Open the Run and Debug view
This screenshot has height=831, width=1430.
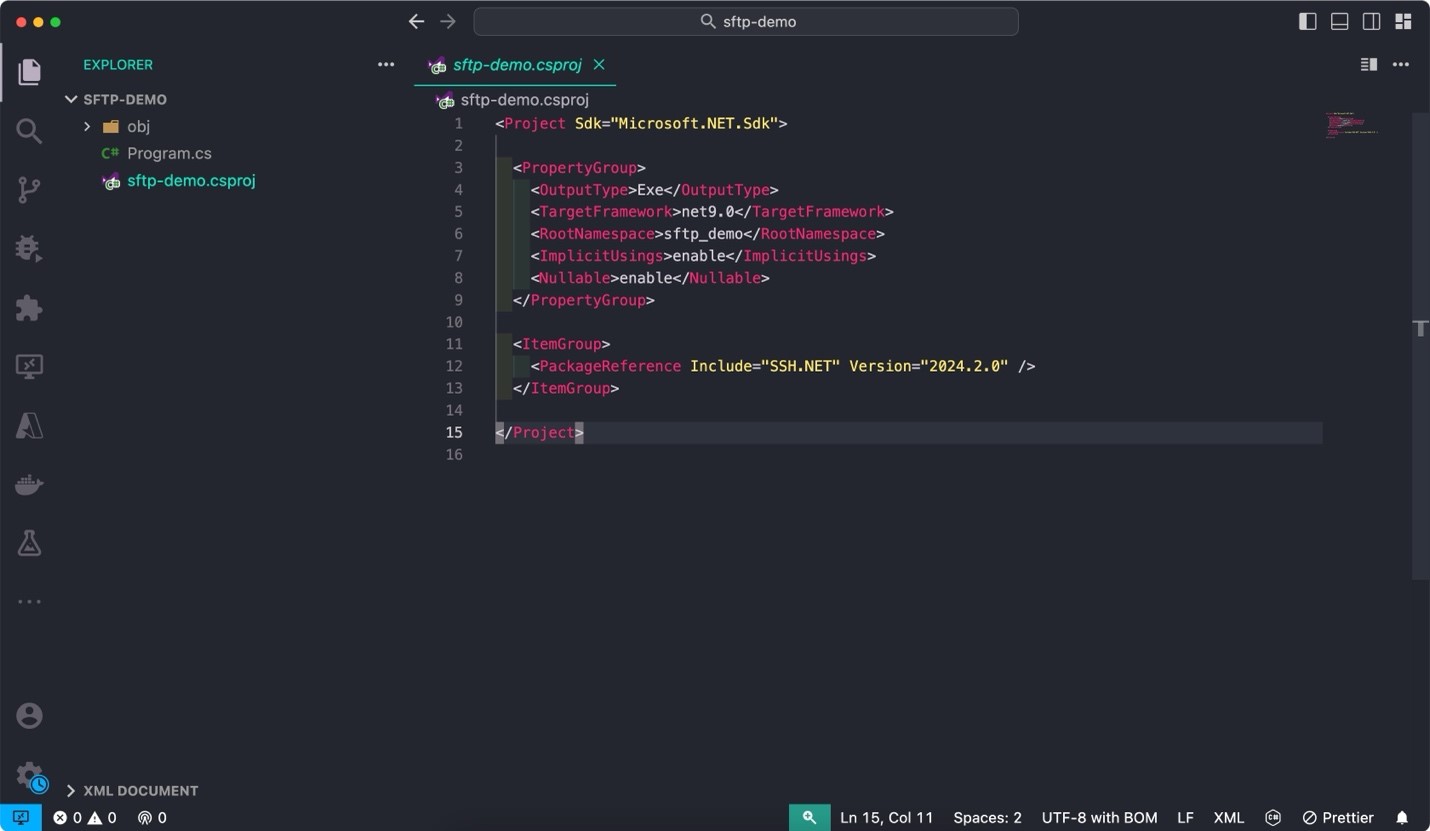pyautogui.click(x=29, y=248)
